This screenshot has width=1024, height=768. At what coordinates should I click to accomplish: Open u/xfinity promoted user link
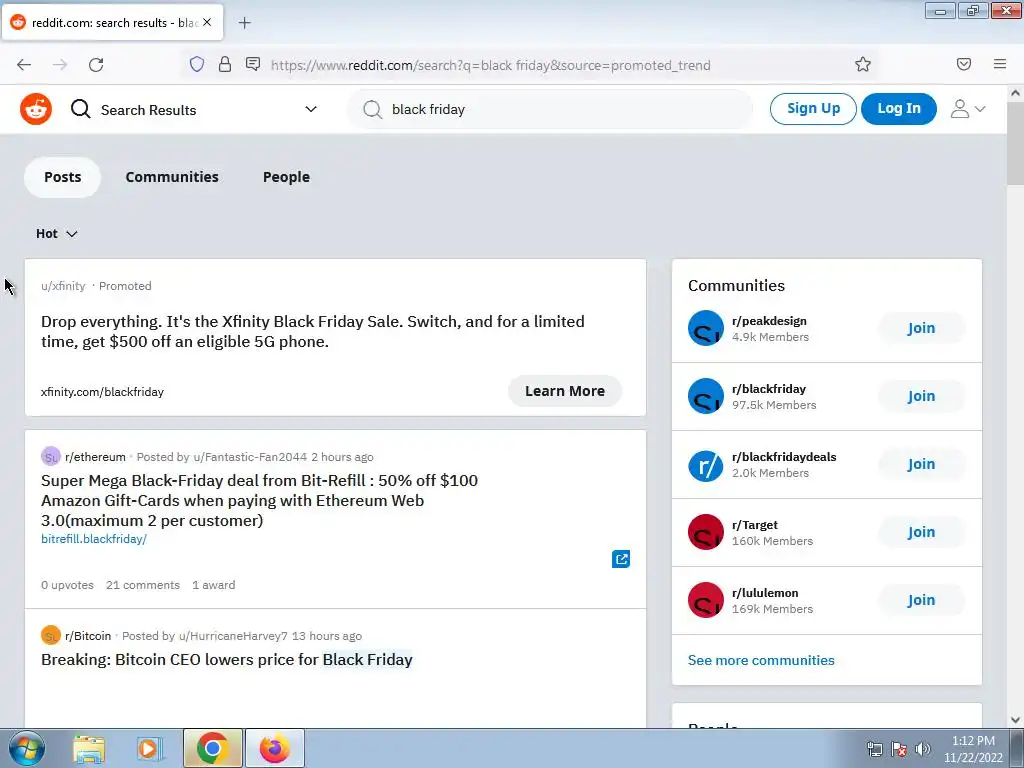tap(63, 286)
